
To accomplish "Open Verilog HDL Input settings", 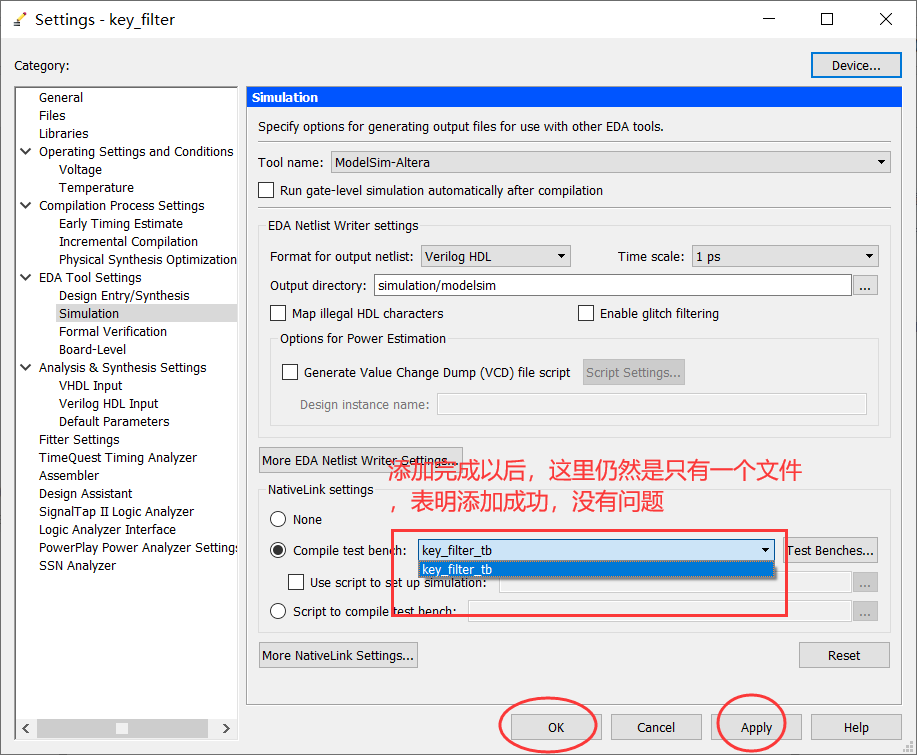I will 108,404.
